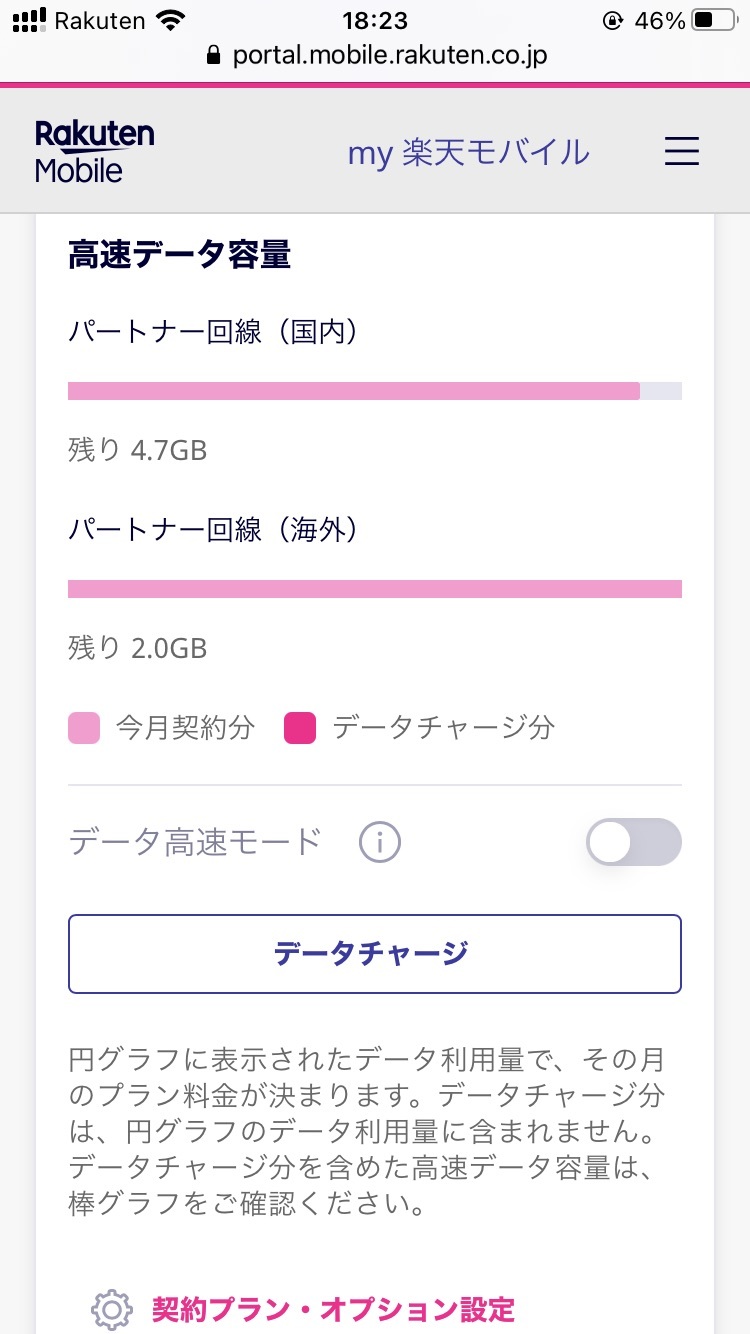This screenshot has height=1334, width=750.
Task: Tap the 今月契約分 light pink swatch
Action: click(84, 728)
